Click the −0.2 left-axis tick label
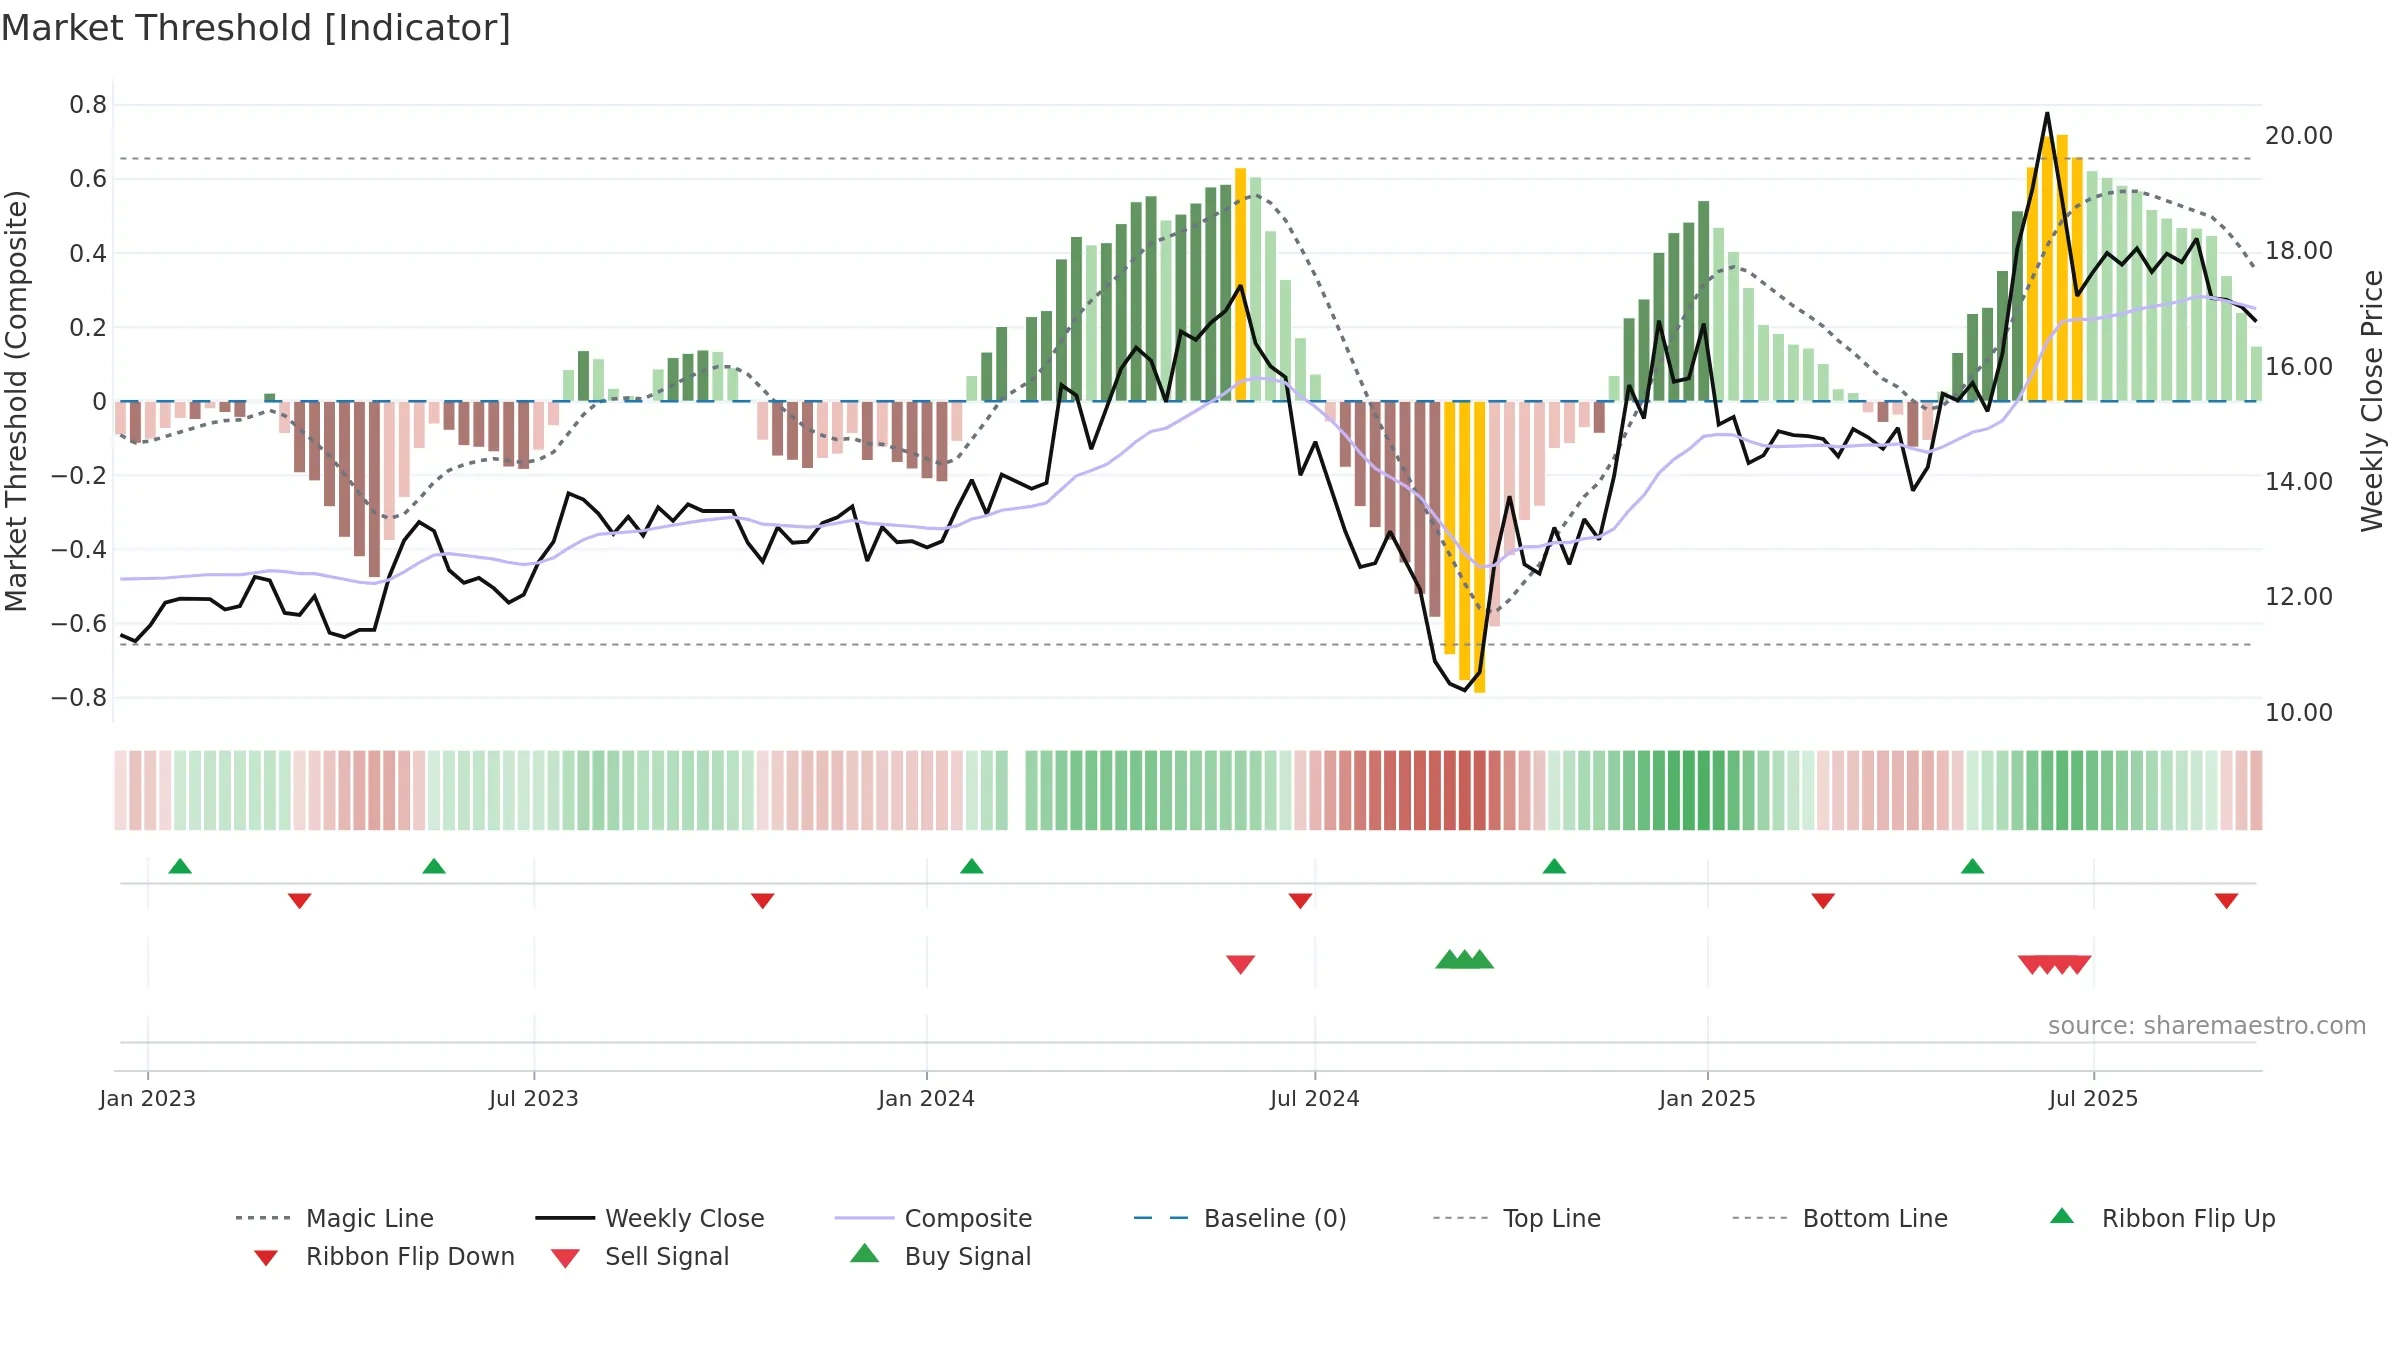This screenshot has width=2400, height=1350. coord(79,475)
